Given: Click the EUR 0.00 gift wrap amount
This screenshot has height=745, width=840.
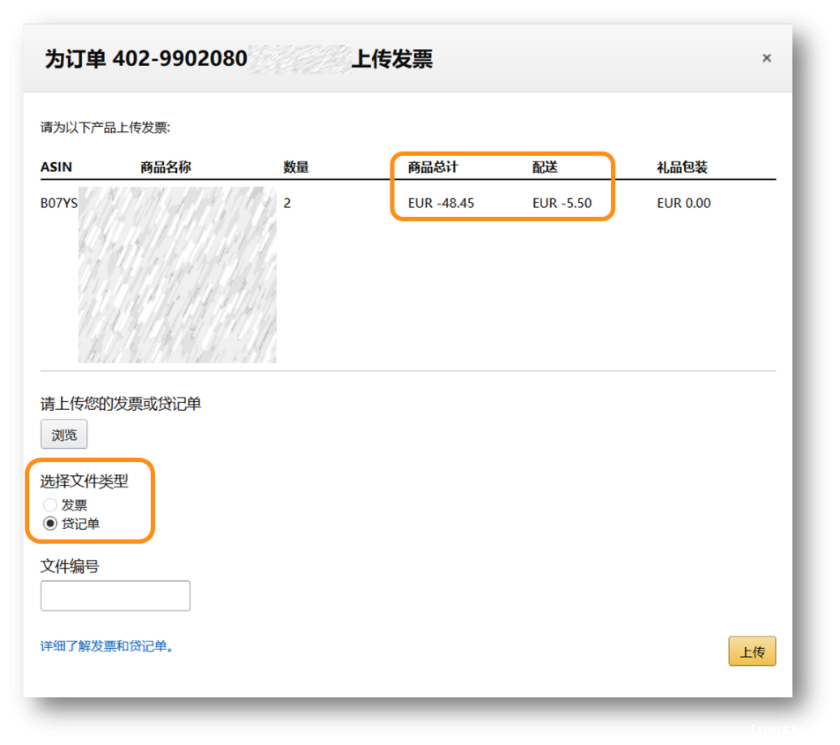Looking at the screenshot, I should click(684, 203).
